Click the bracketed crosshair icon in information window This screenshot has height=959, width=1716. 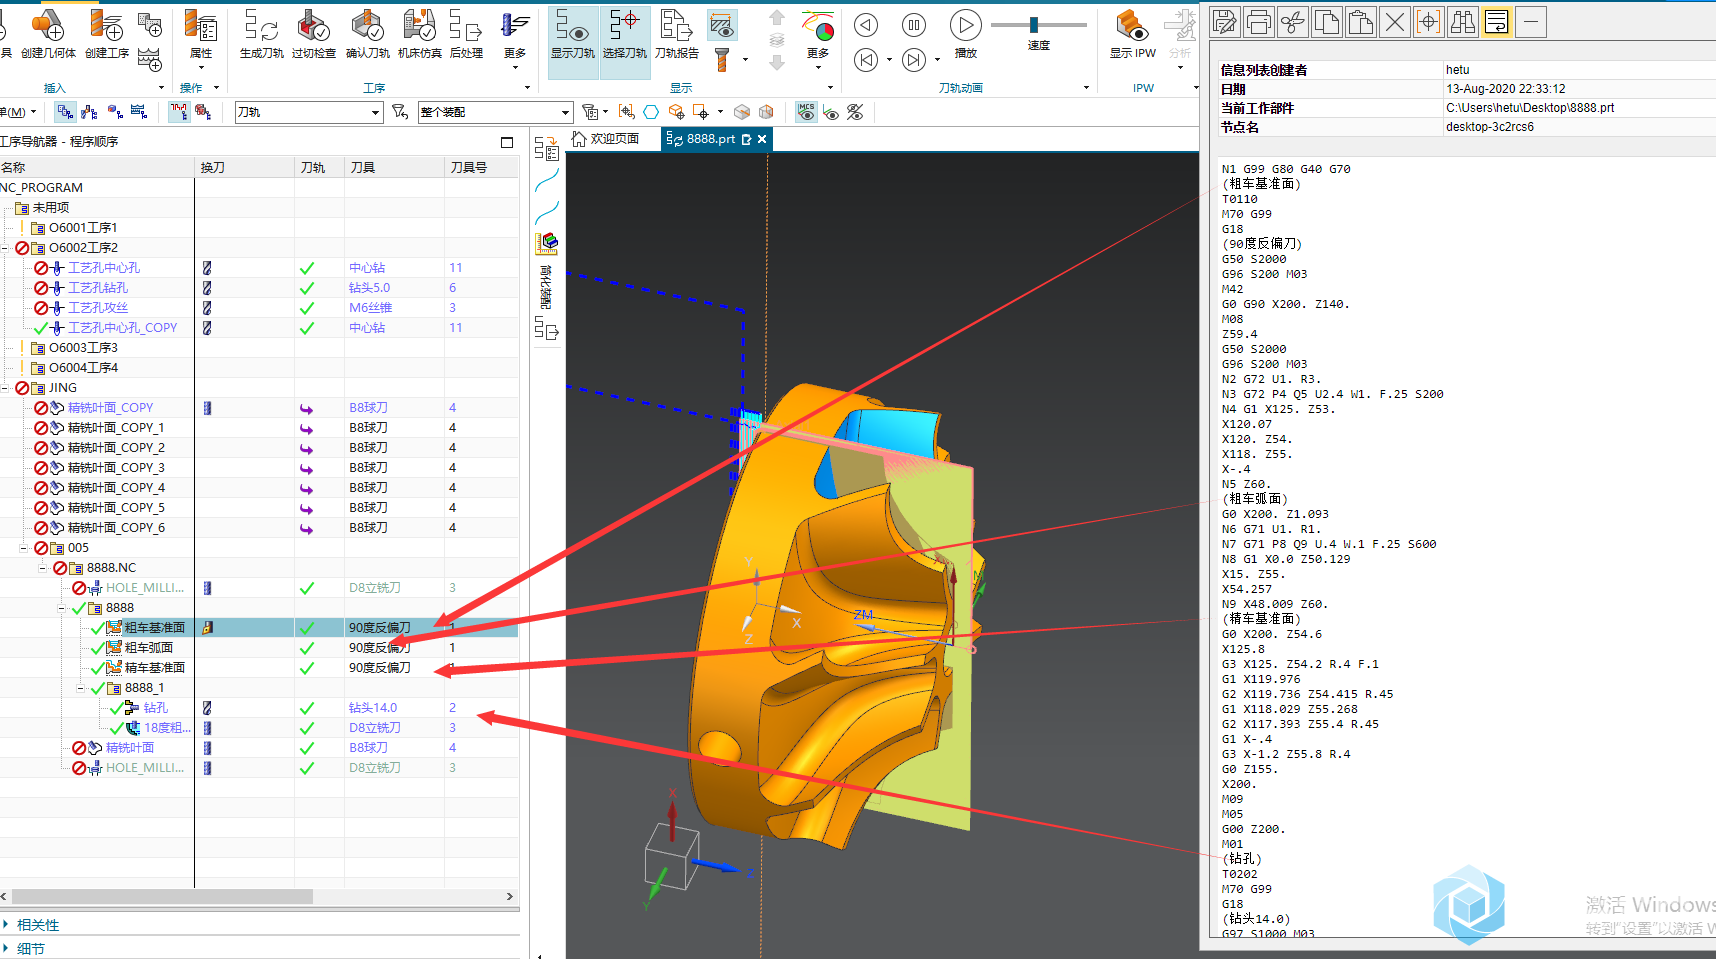click(x=1429, y=21)
